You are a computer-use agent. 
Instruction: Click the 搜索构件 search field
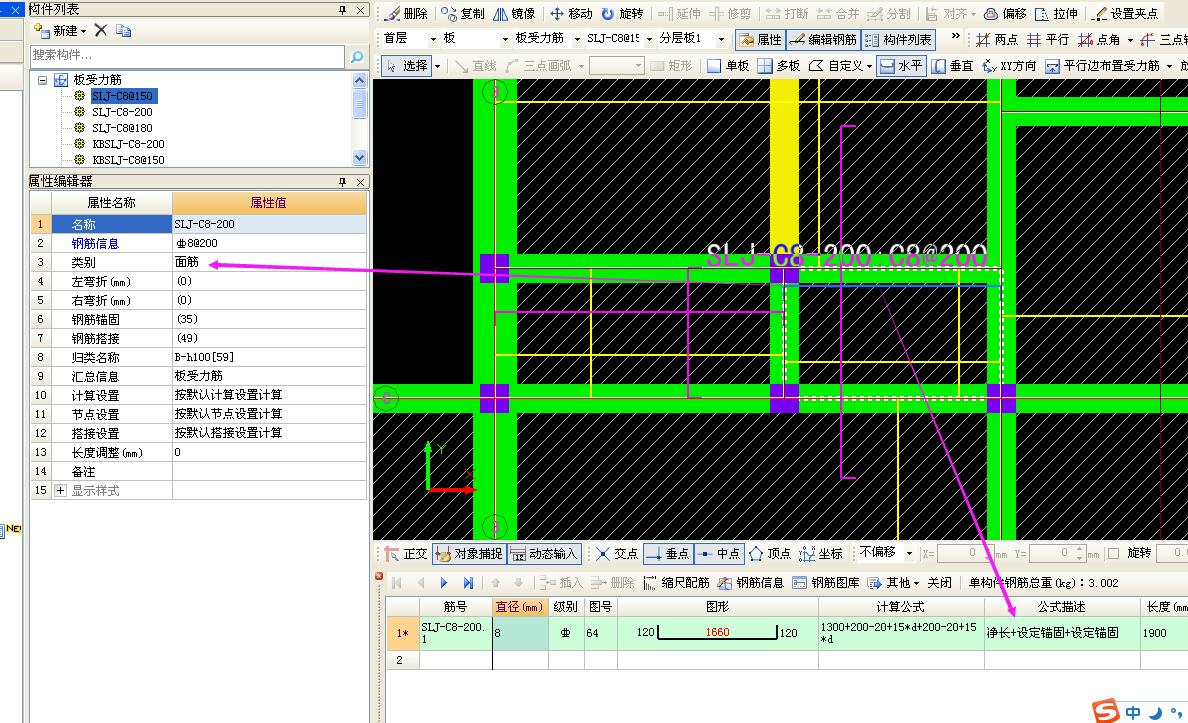[x=187, y=55]
